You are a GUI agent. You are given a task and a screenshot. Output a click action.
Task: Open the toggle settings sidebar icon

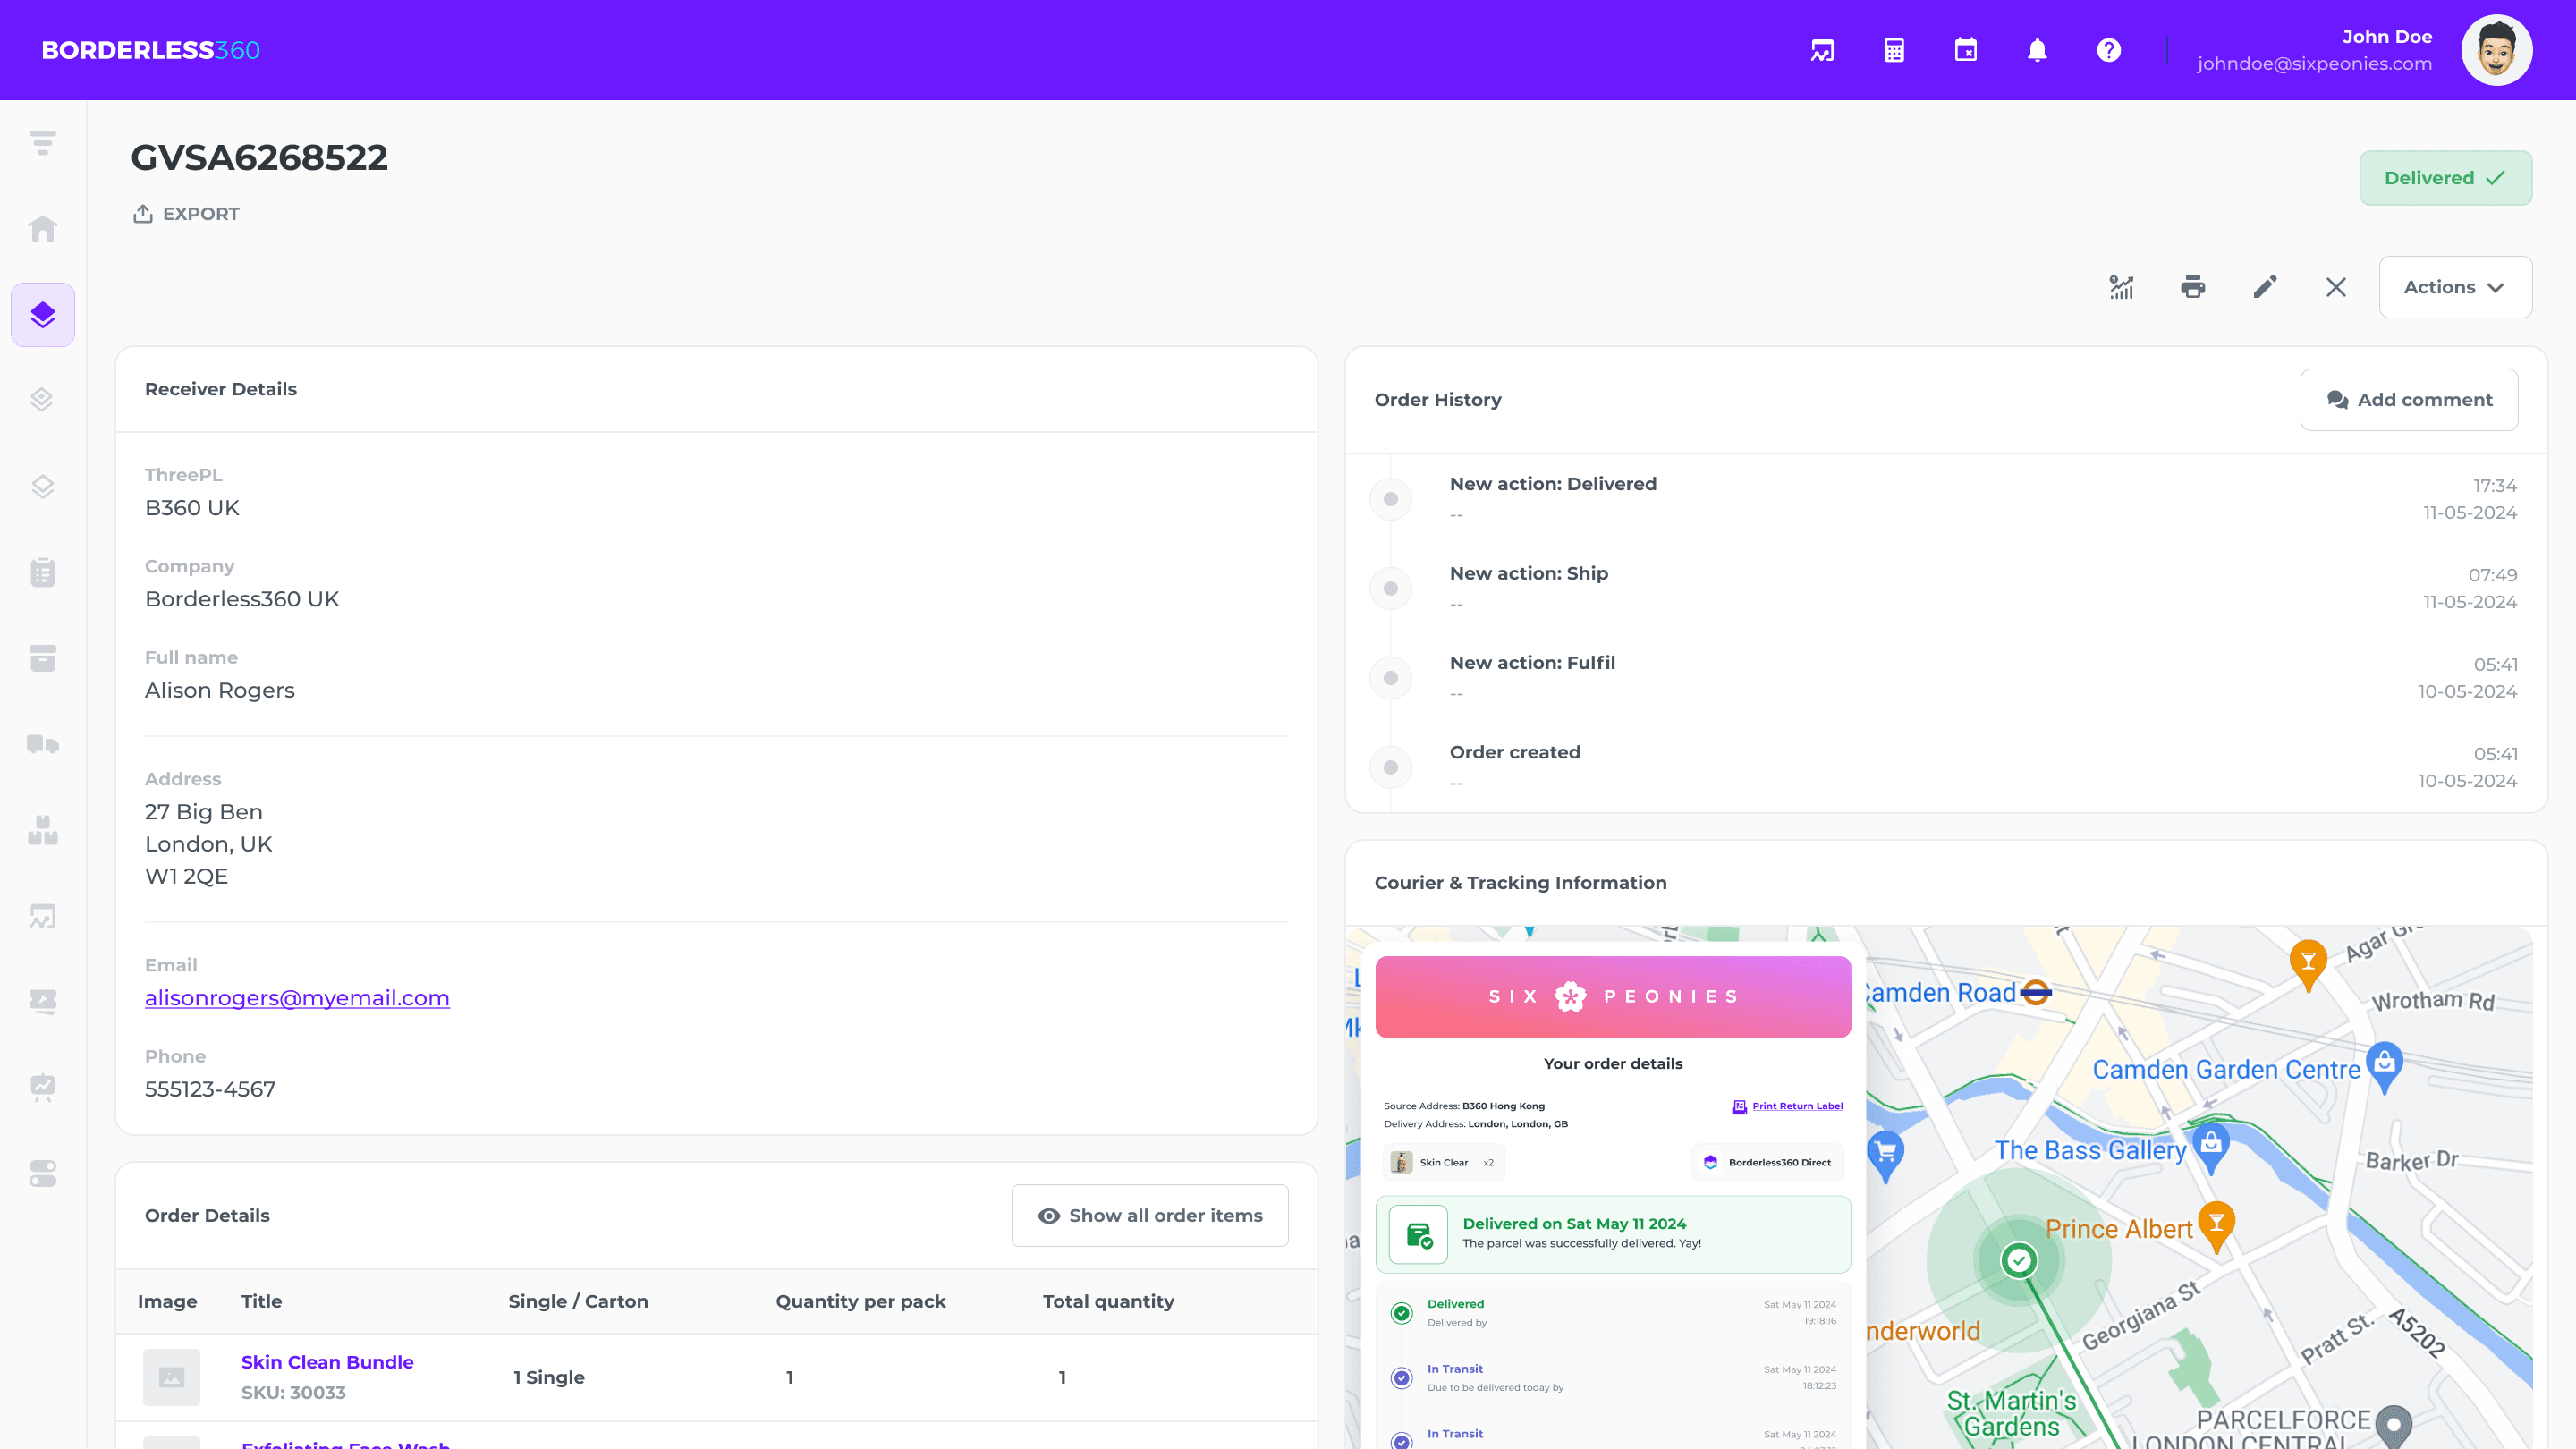(43, 1173)
